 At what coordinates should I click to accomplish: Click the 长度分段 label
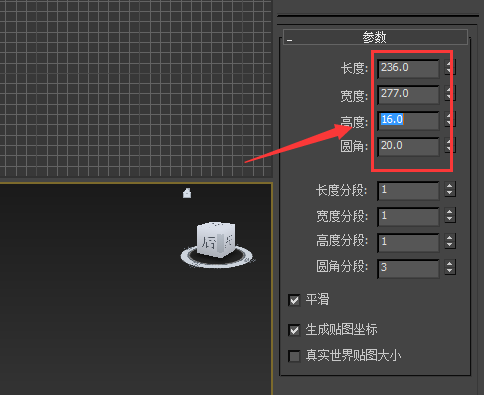(x=342, y=191)
